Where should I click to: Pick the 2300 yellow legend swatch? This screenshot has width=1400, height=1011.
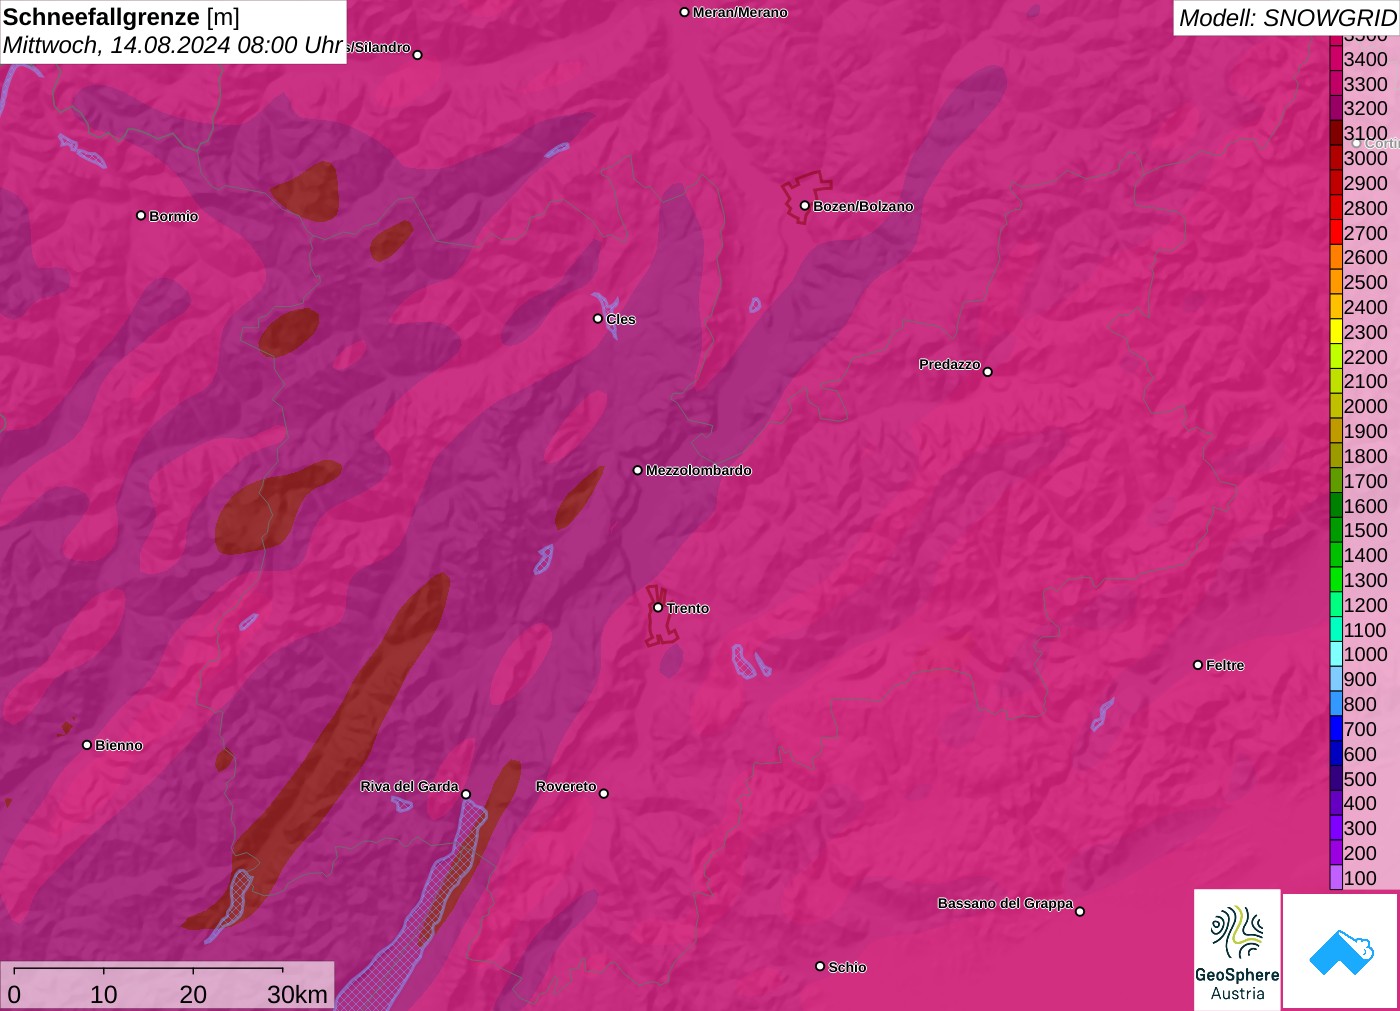(1336, 331)
